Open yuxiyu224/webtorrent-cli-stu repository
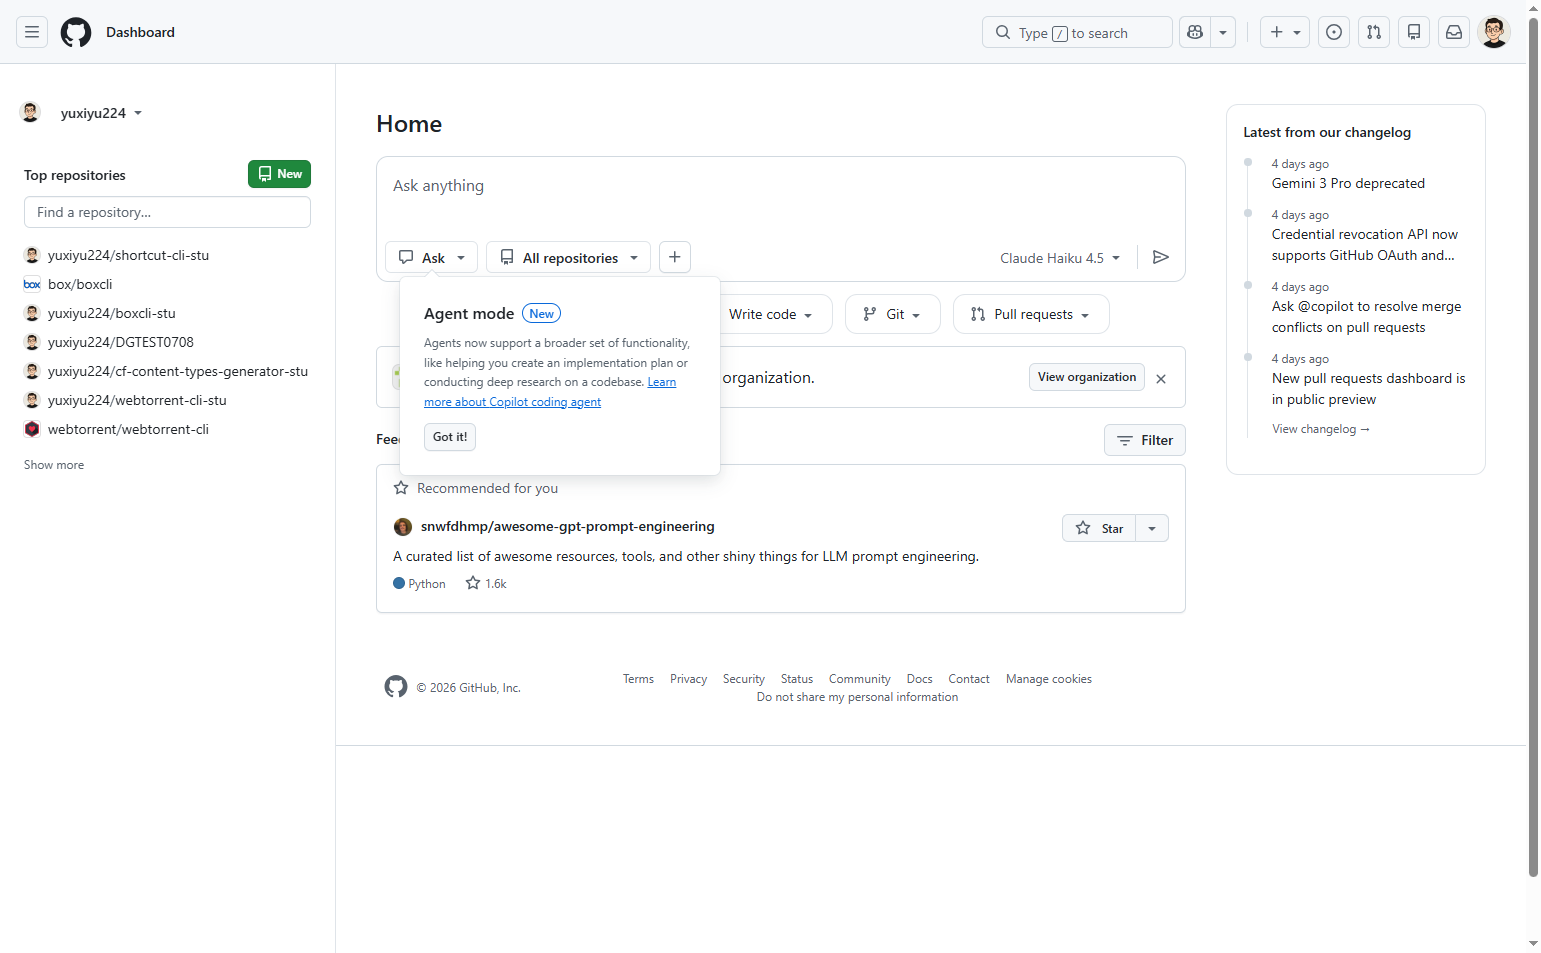Viewport: 1541px width, 953px height. [x=137, y=400]
